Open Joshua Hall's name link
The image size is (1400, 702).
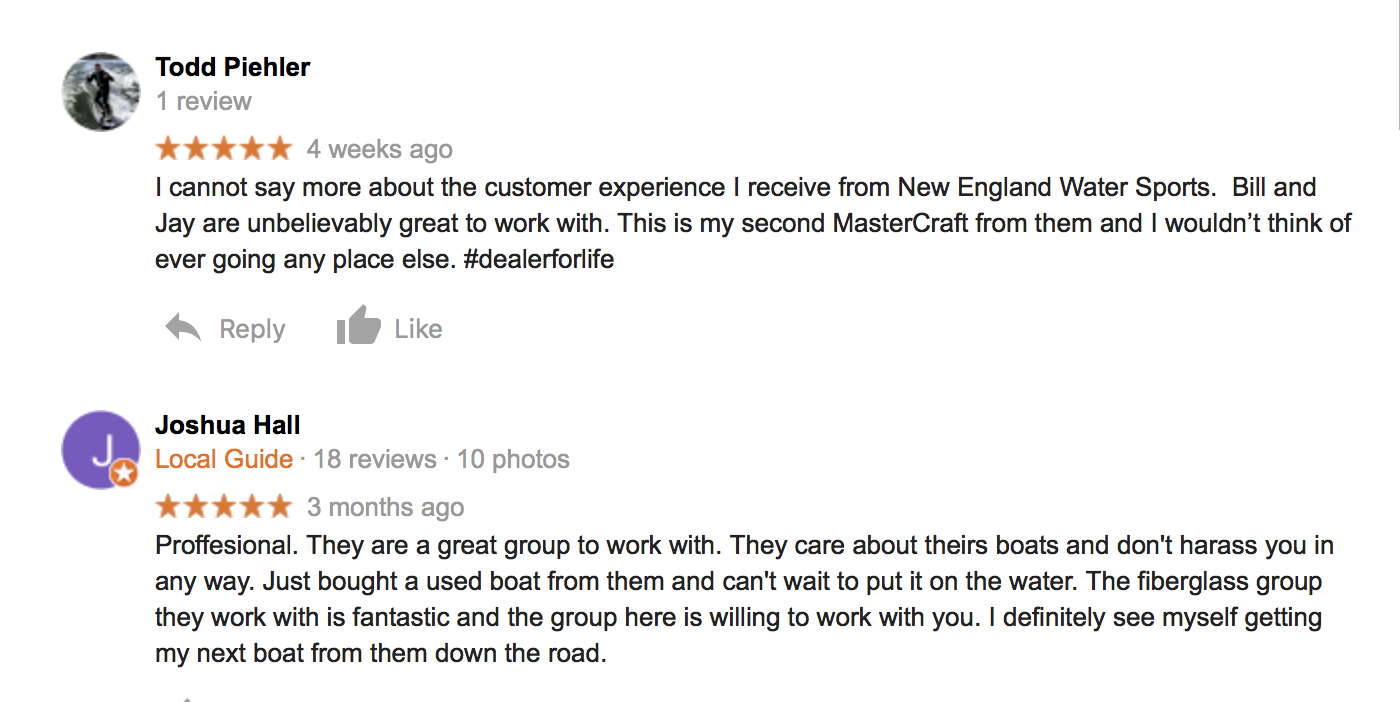[228, 425]
